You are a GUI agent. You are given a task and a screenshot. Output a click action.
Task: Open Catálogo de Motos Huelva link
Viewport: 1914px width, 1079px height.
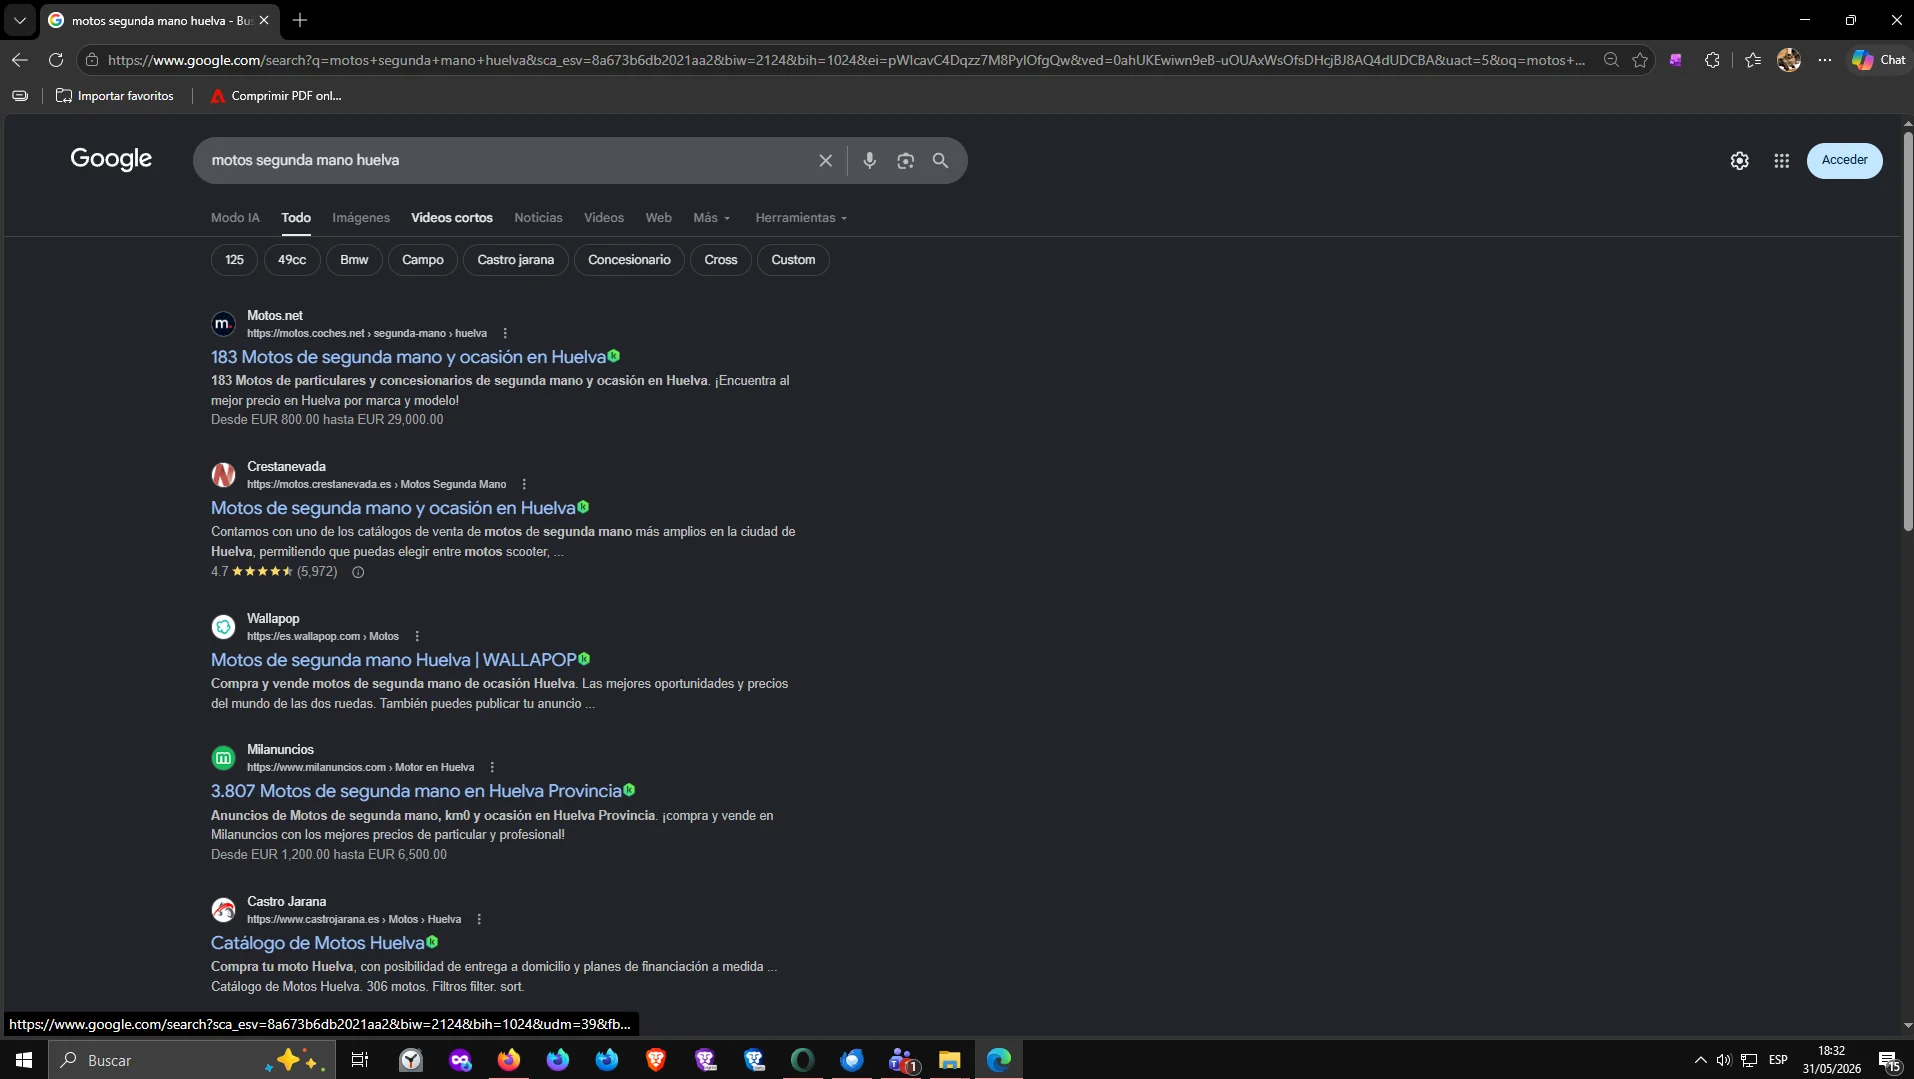(318, 943)
